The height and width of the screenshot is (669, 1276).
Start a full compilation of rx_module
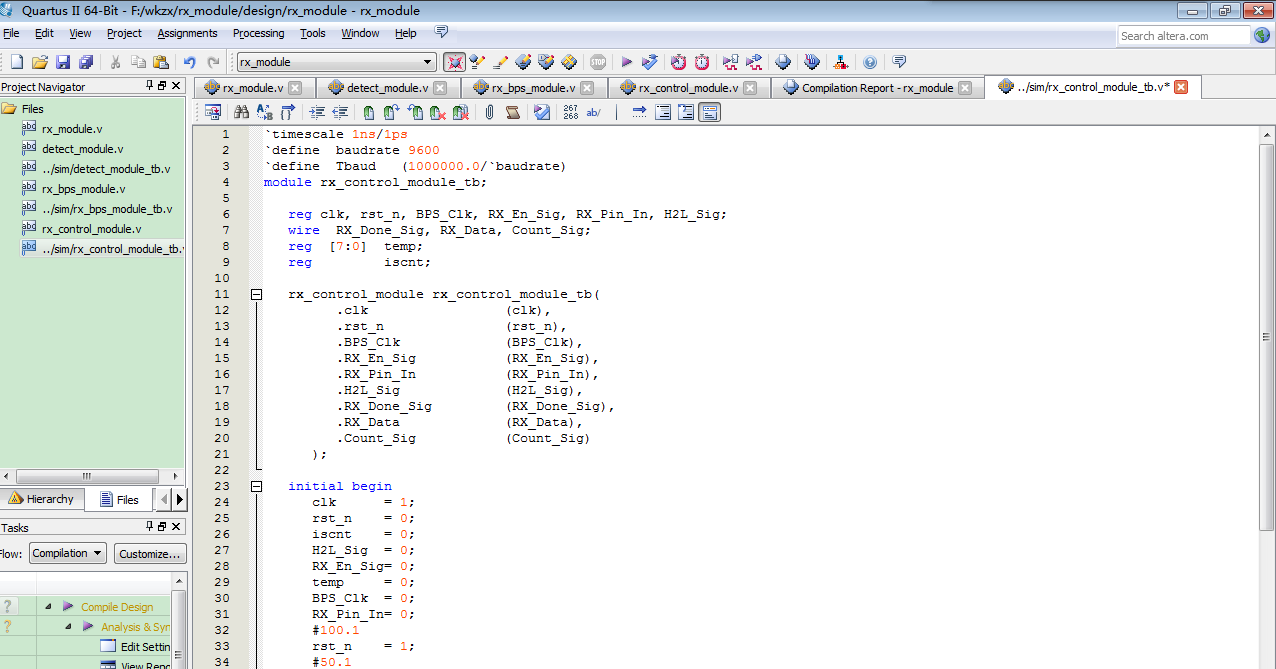pos(628,61)
